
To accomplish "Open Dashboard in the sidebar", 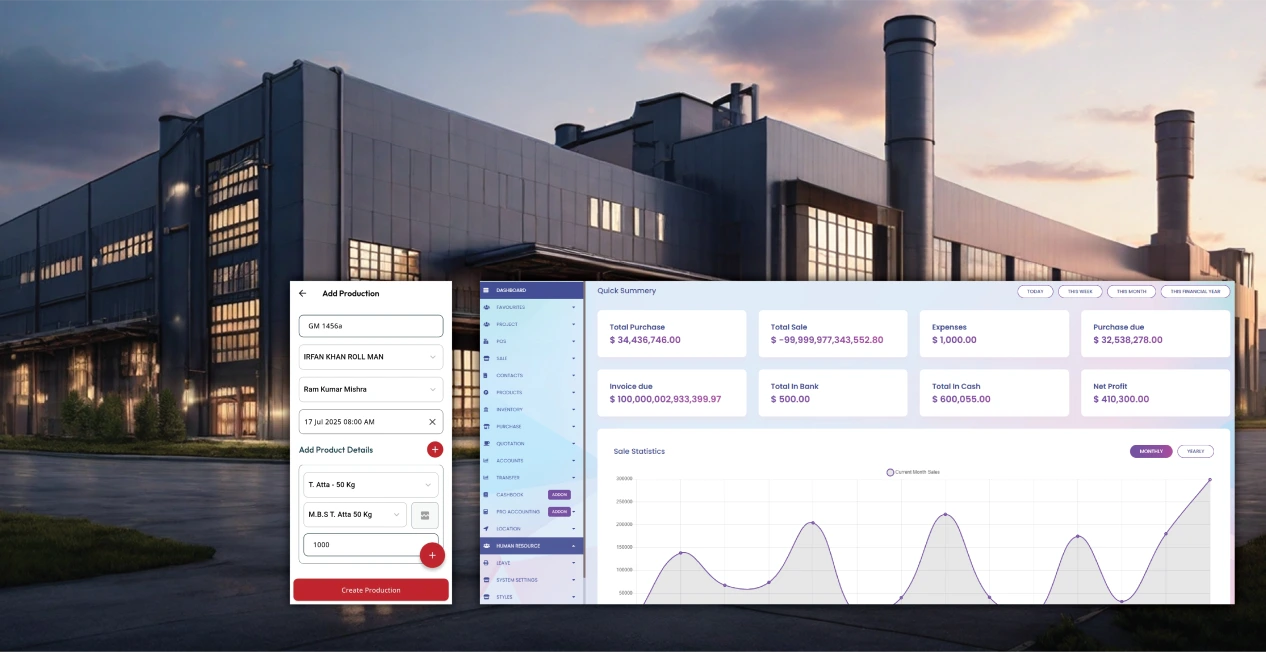I will 531,291.
